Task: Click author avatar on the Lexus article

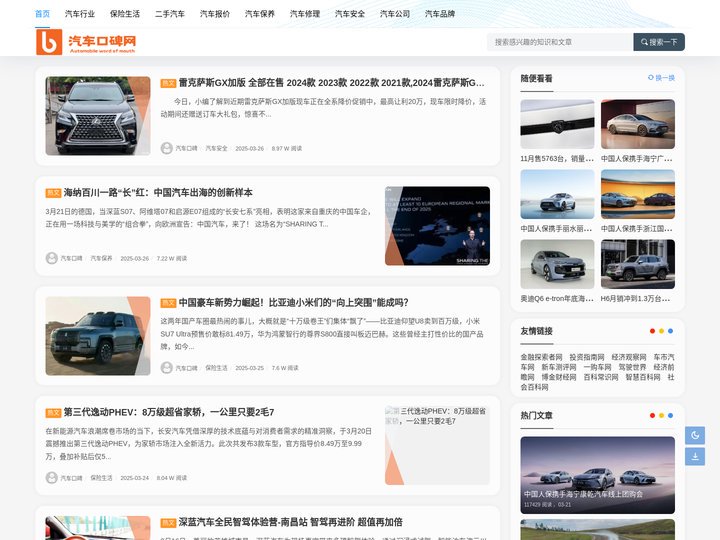Action: click(166, 148)
